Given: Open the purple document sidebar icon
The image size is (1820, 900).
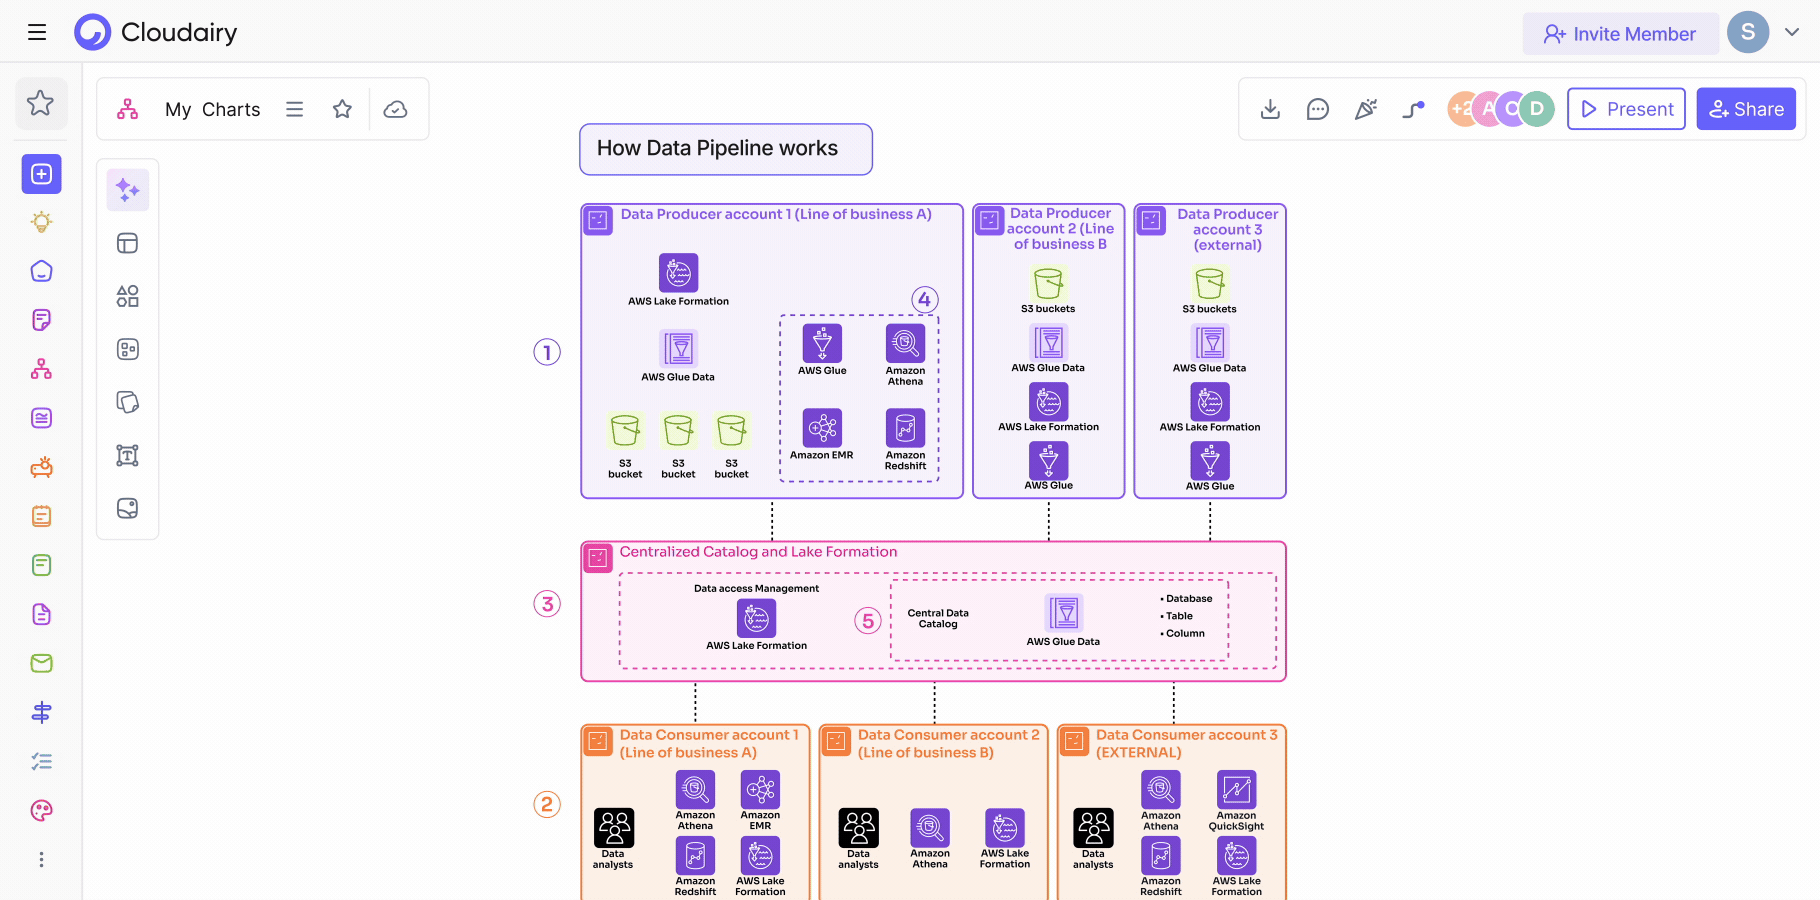Looking at the screenshot, I should coord(42,614).
